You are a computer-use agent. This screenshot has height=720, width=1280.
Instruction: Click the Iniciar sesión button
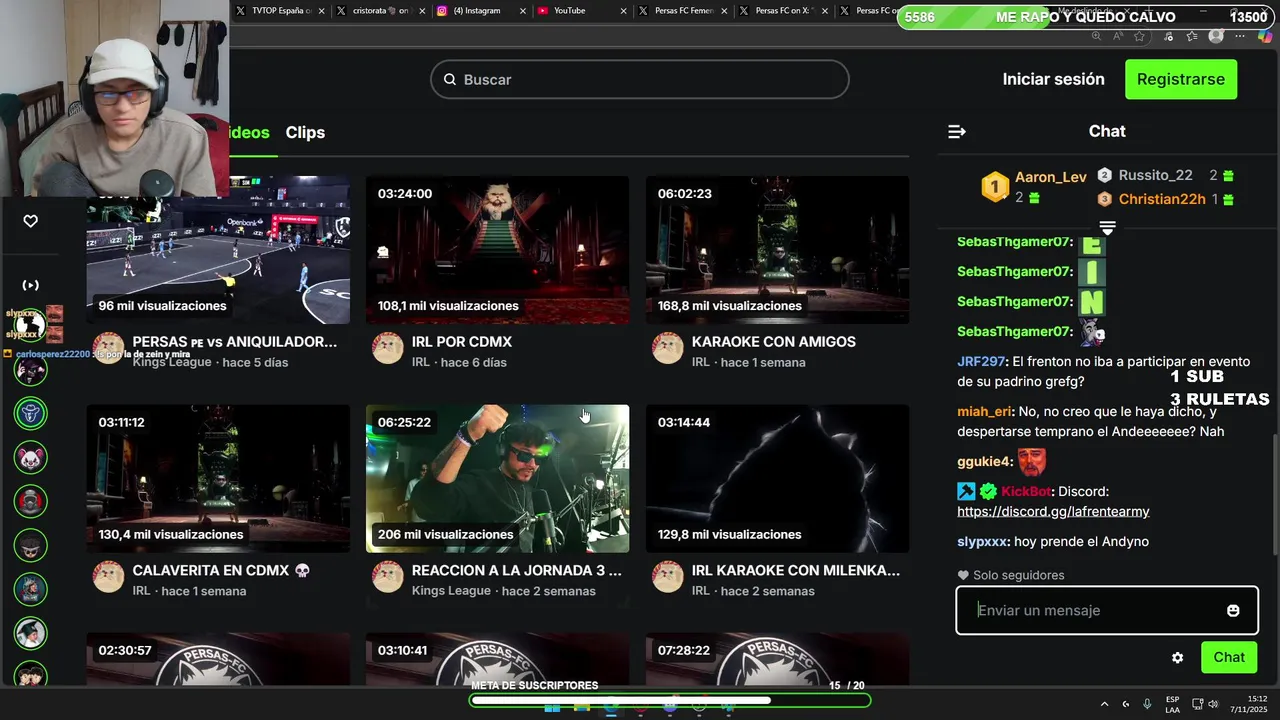pyautogui.click(x=1053, y=79)
